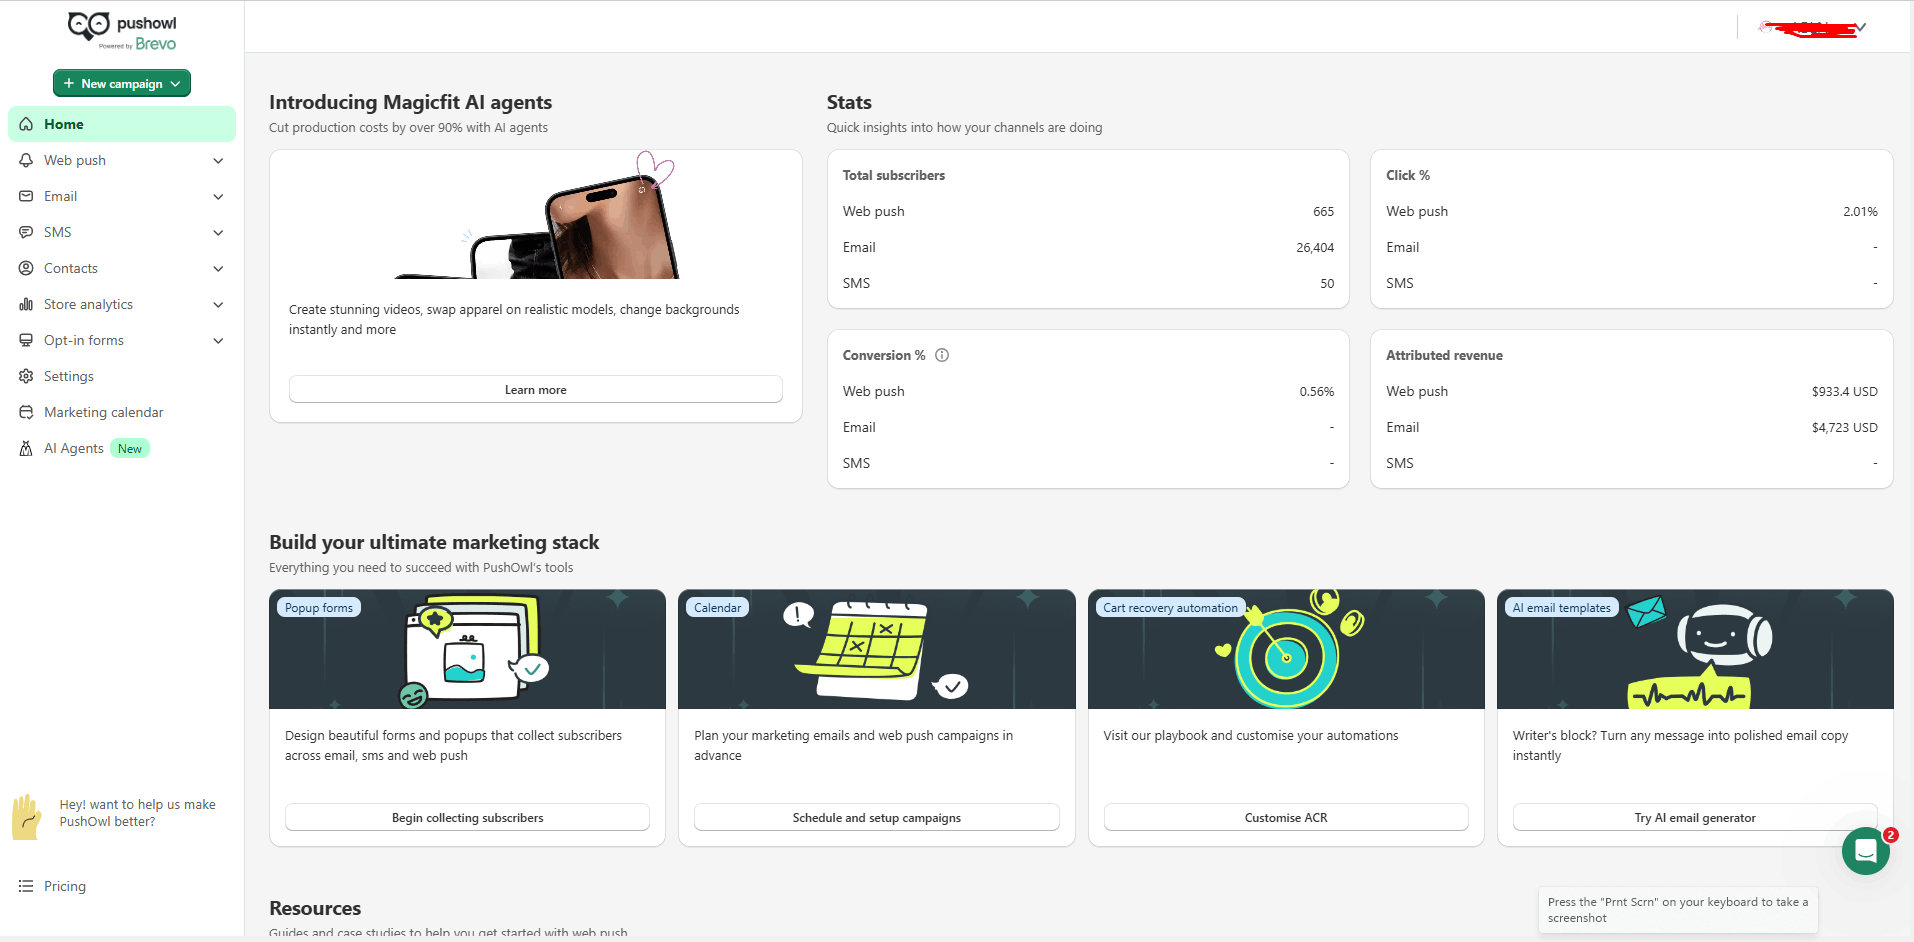
Task: Click the Popup forms card image
Action: click(467, 649)
